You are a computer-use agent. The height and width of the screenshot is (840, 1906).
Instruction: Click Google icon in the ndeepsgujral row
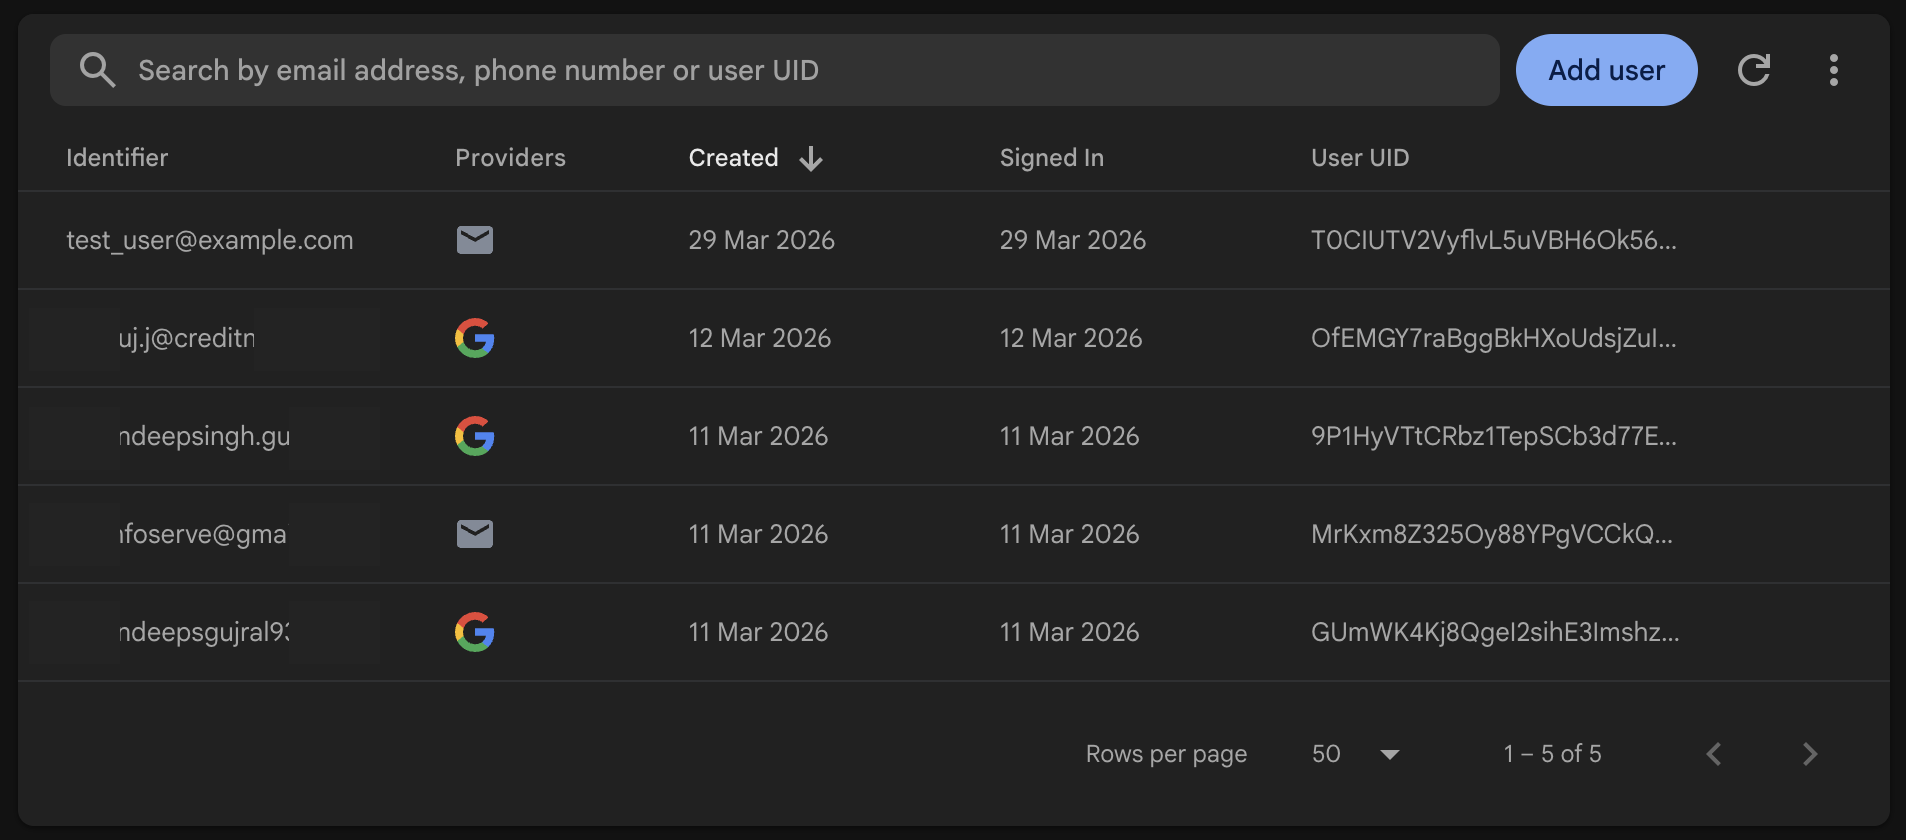click(475, 632)
